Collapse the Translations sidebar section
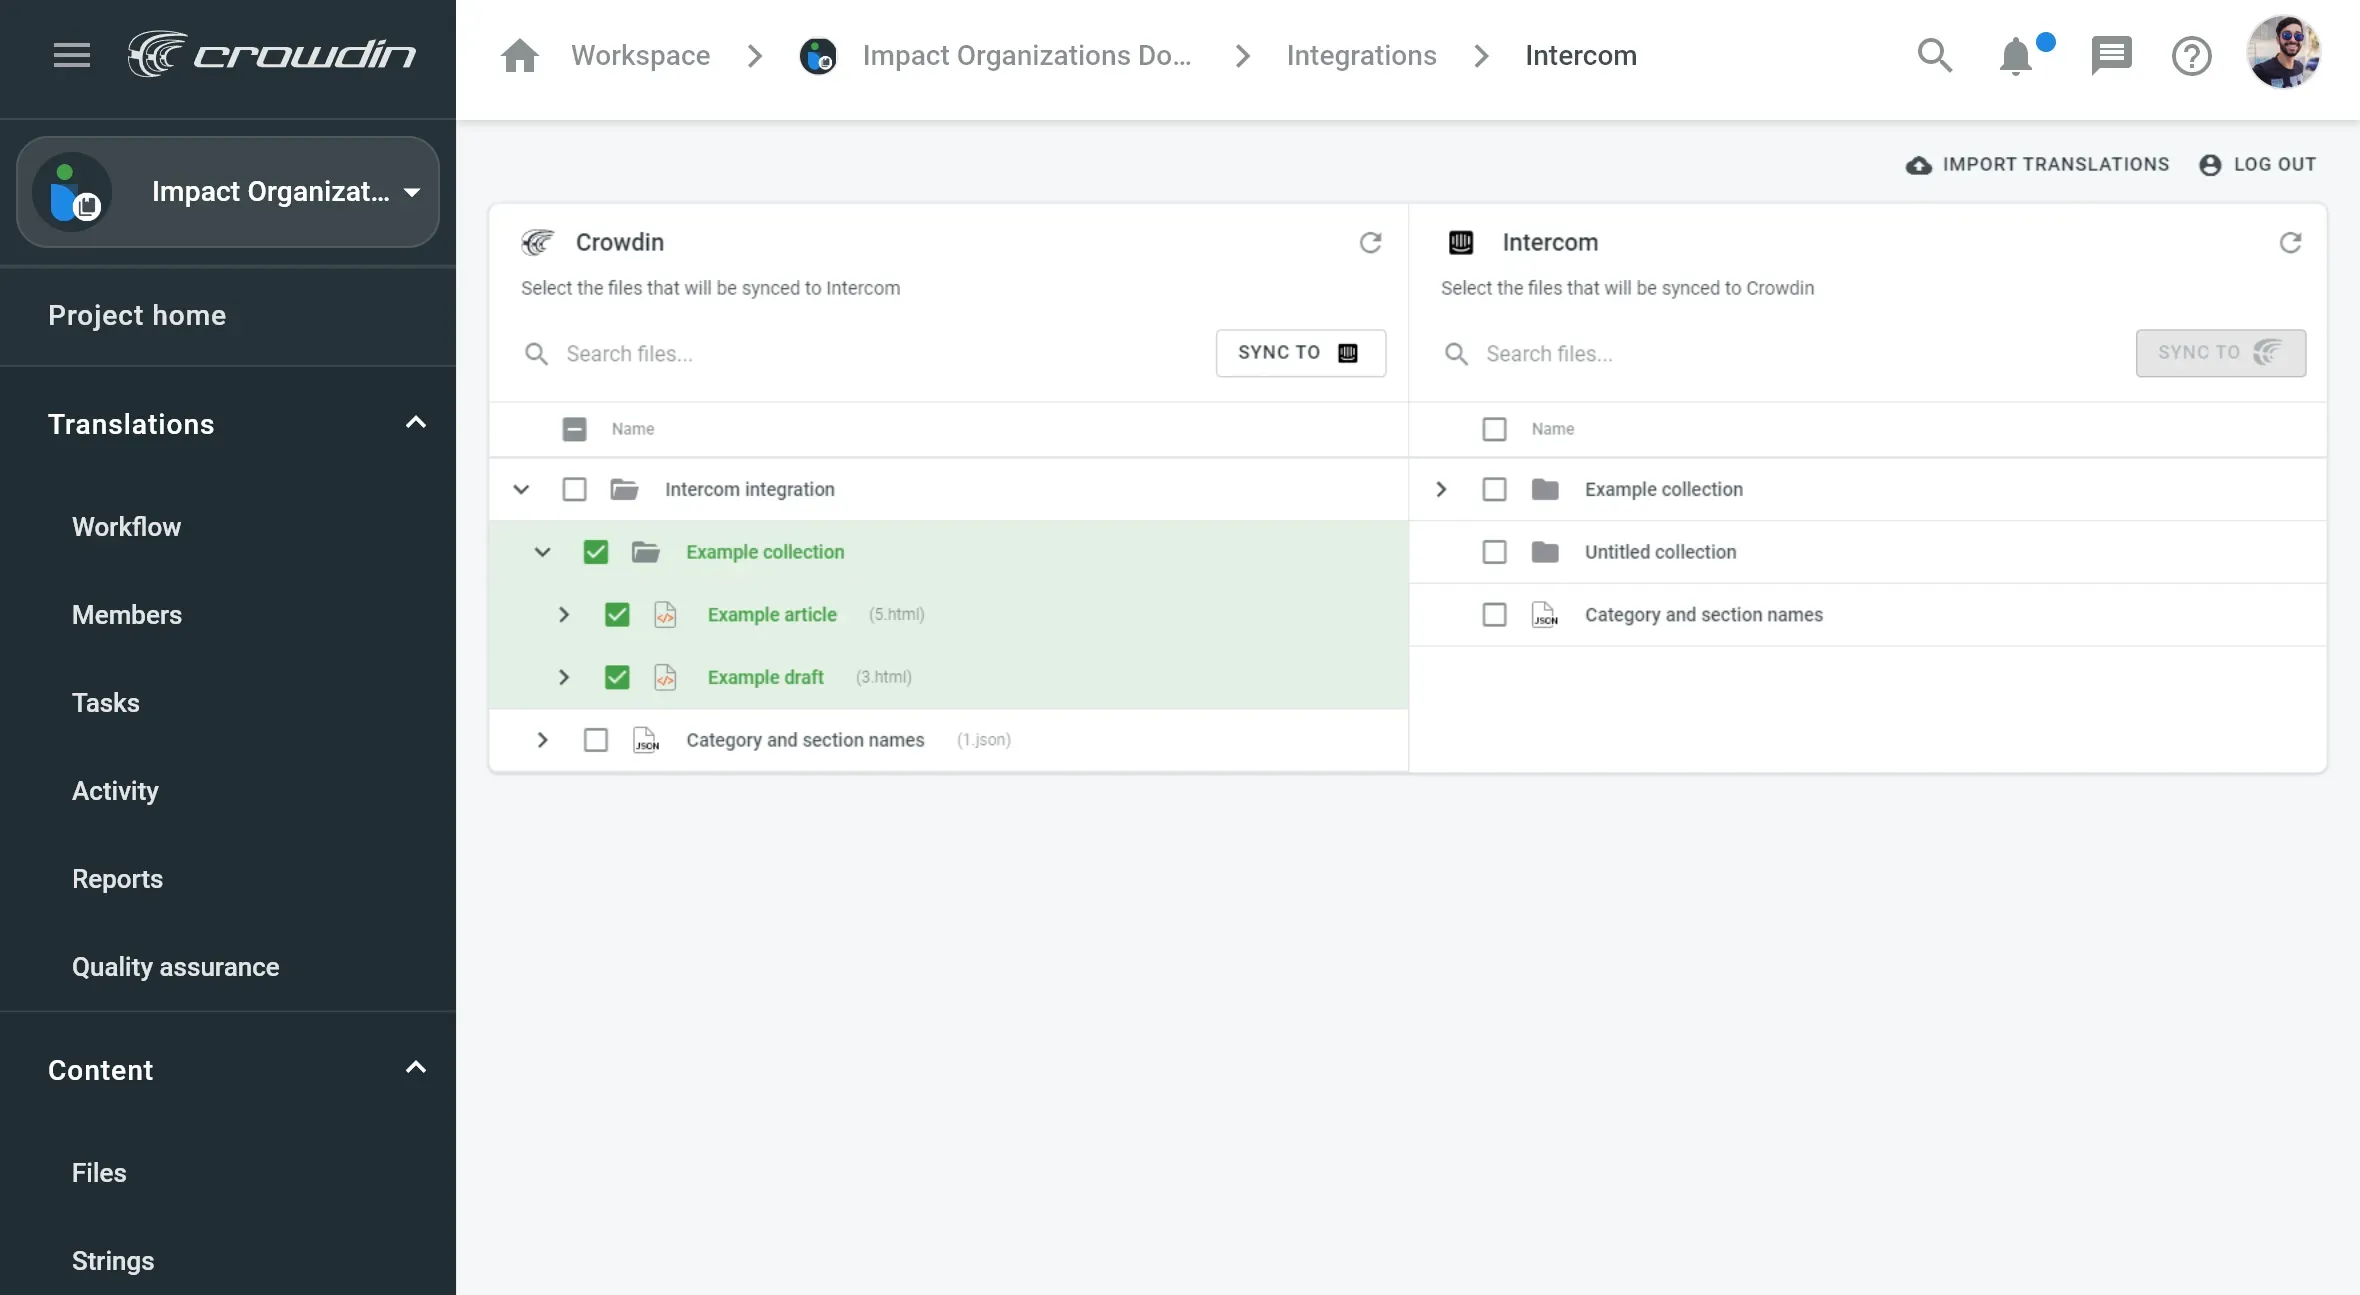This screenshot has width=2360, height=1295. 415,423
